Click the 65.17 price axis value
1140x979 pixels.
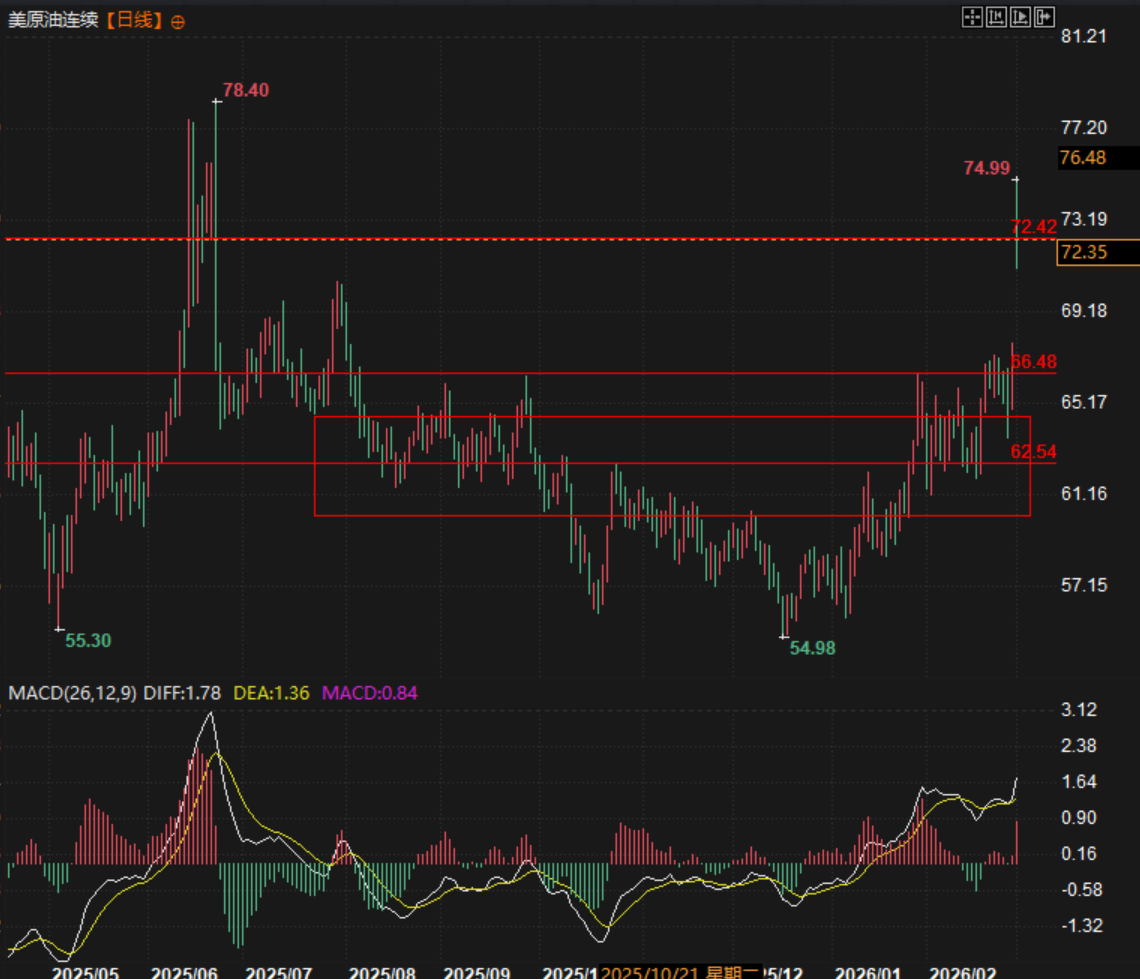pyautogui.click(x=1083, y=402)
